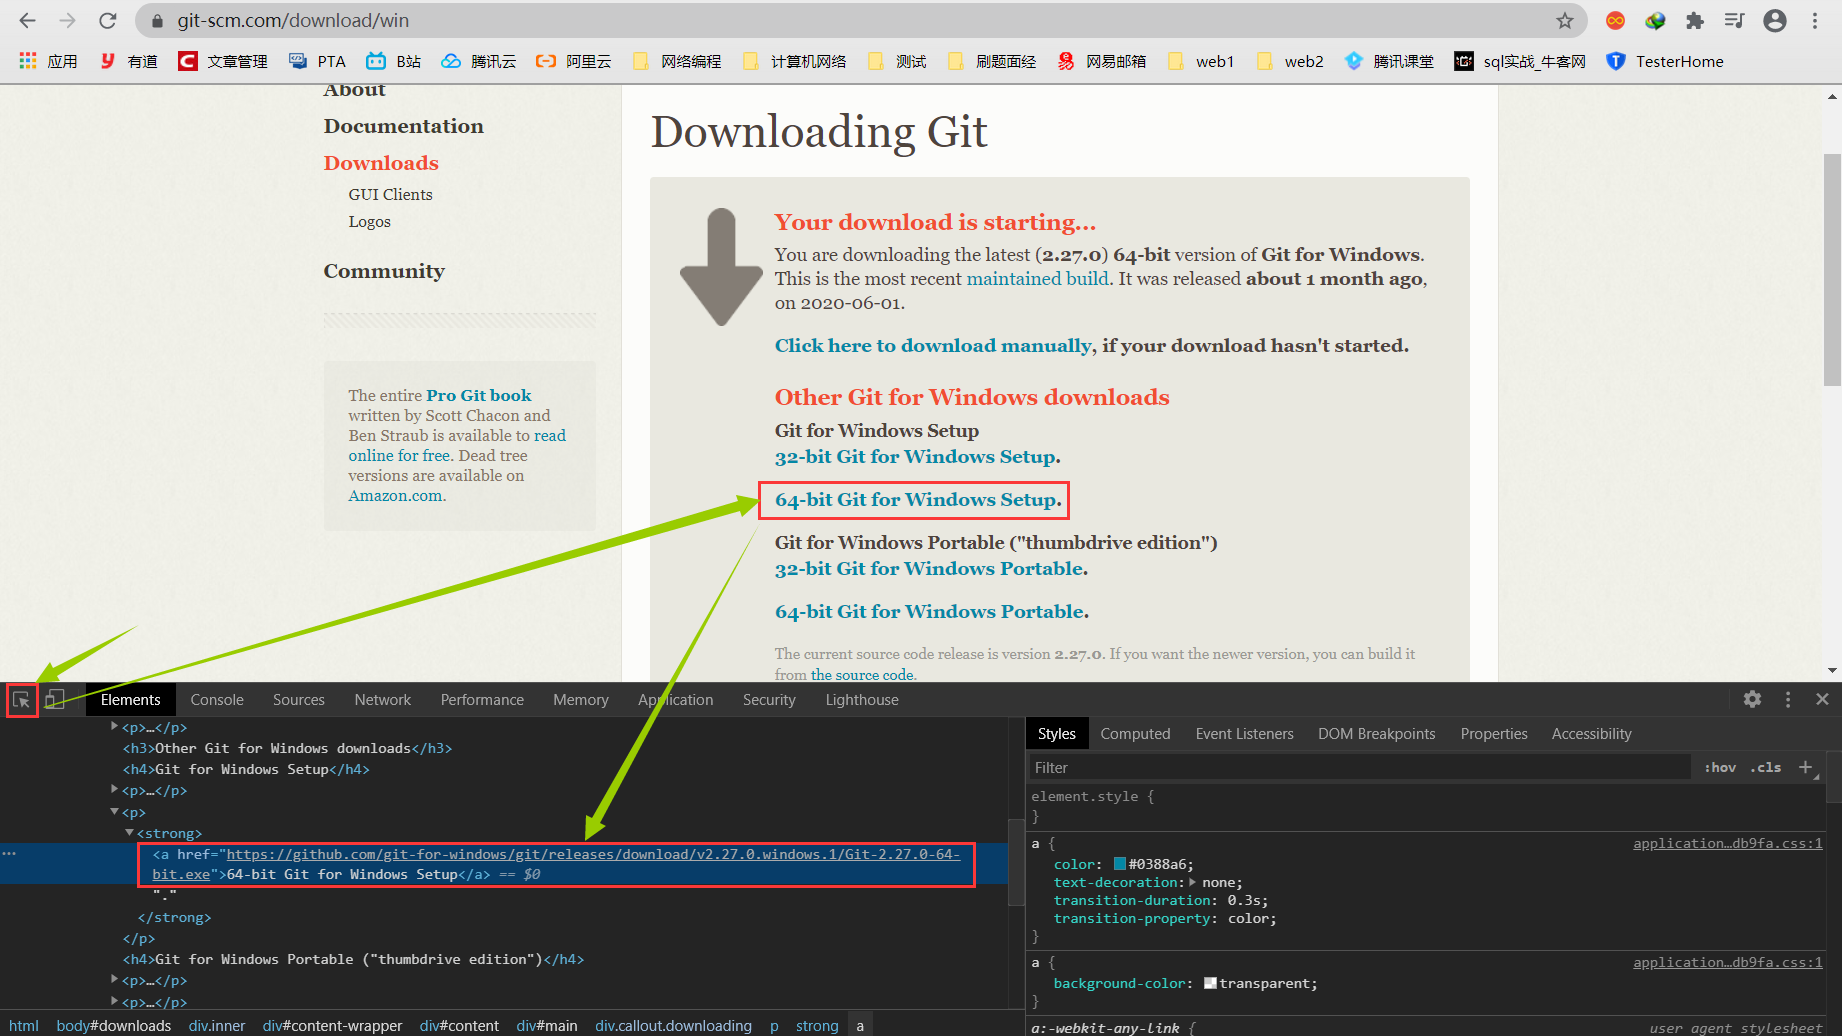1842x1036 pixels.
Task: Click the address bar URL
Action: pyautogui.click(x=293, y=20)
